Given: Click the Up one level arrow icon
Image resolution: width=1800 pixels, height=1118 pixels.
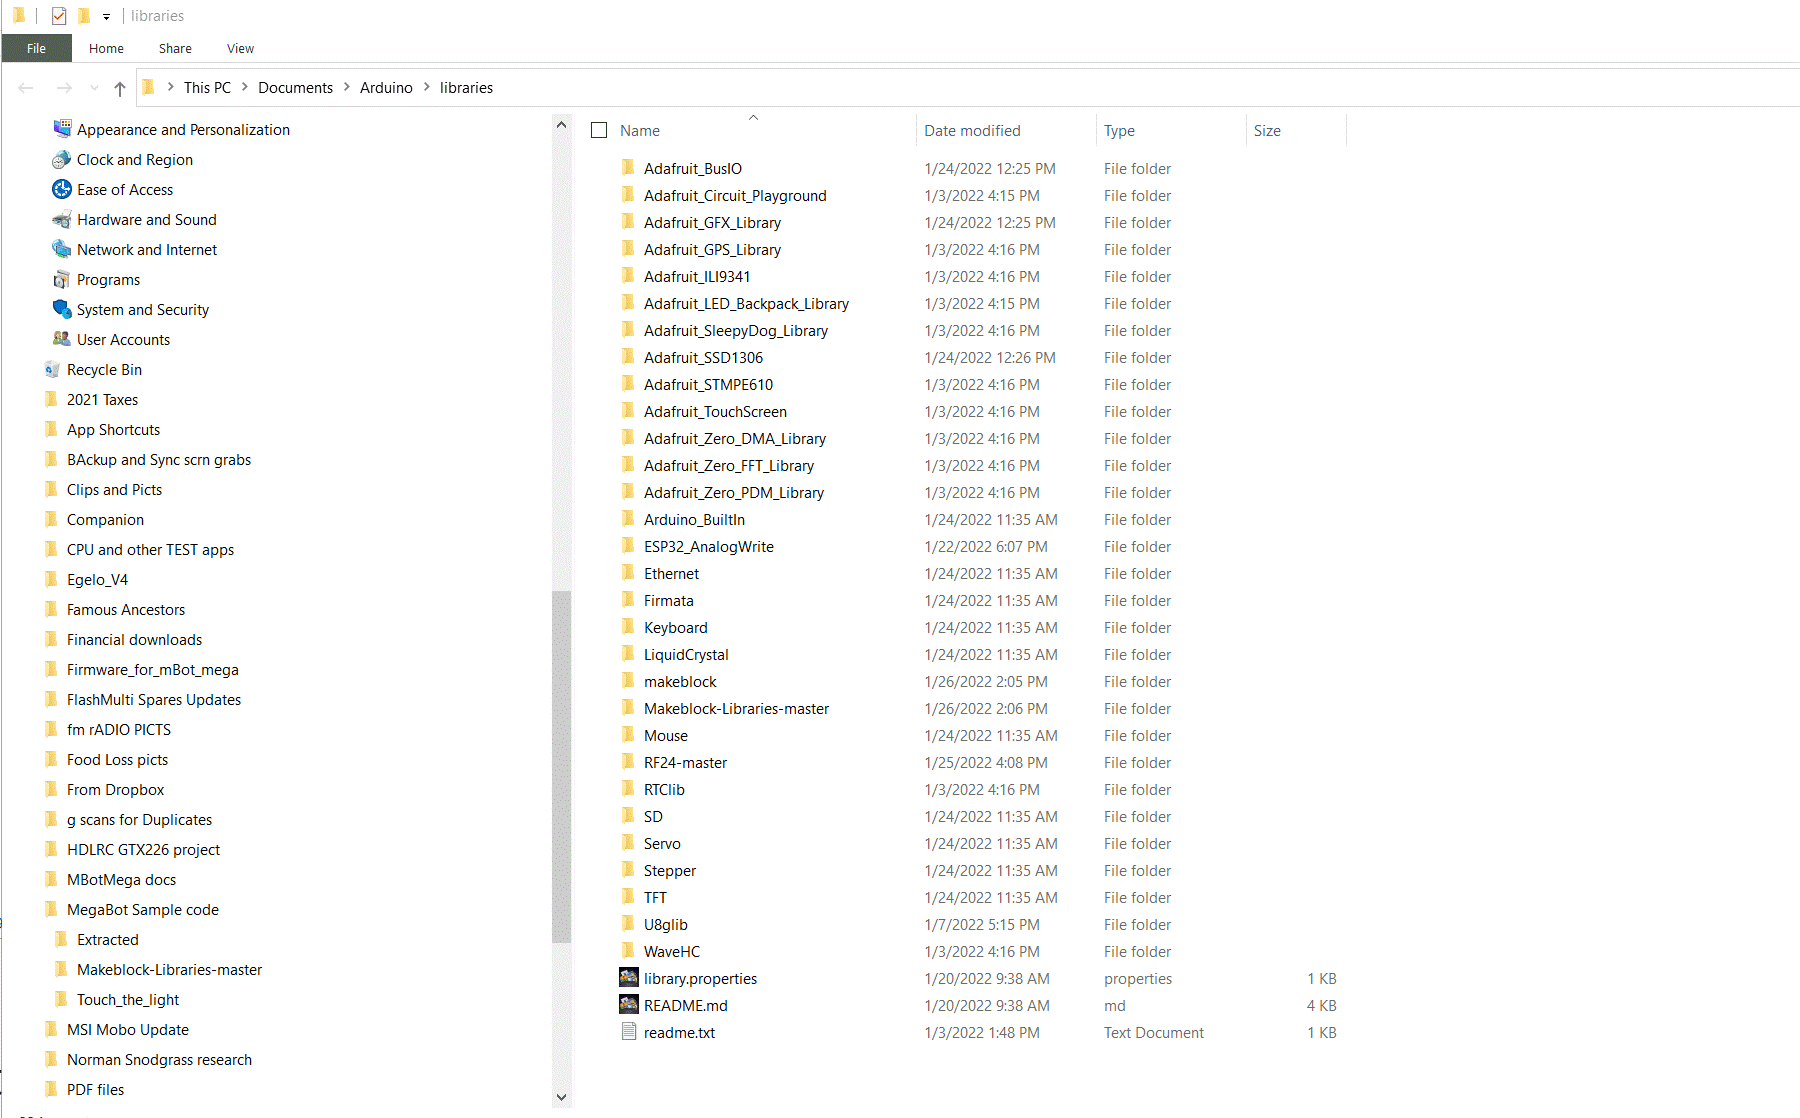Looking at the screenshot, I should pos(120,88).
